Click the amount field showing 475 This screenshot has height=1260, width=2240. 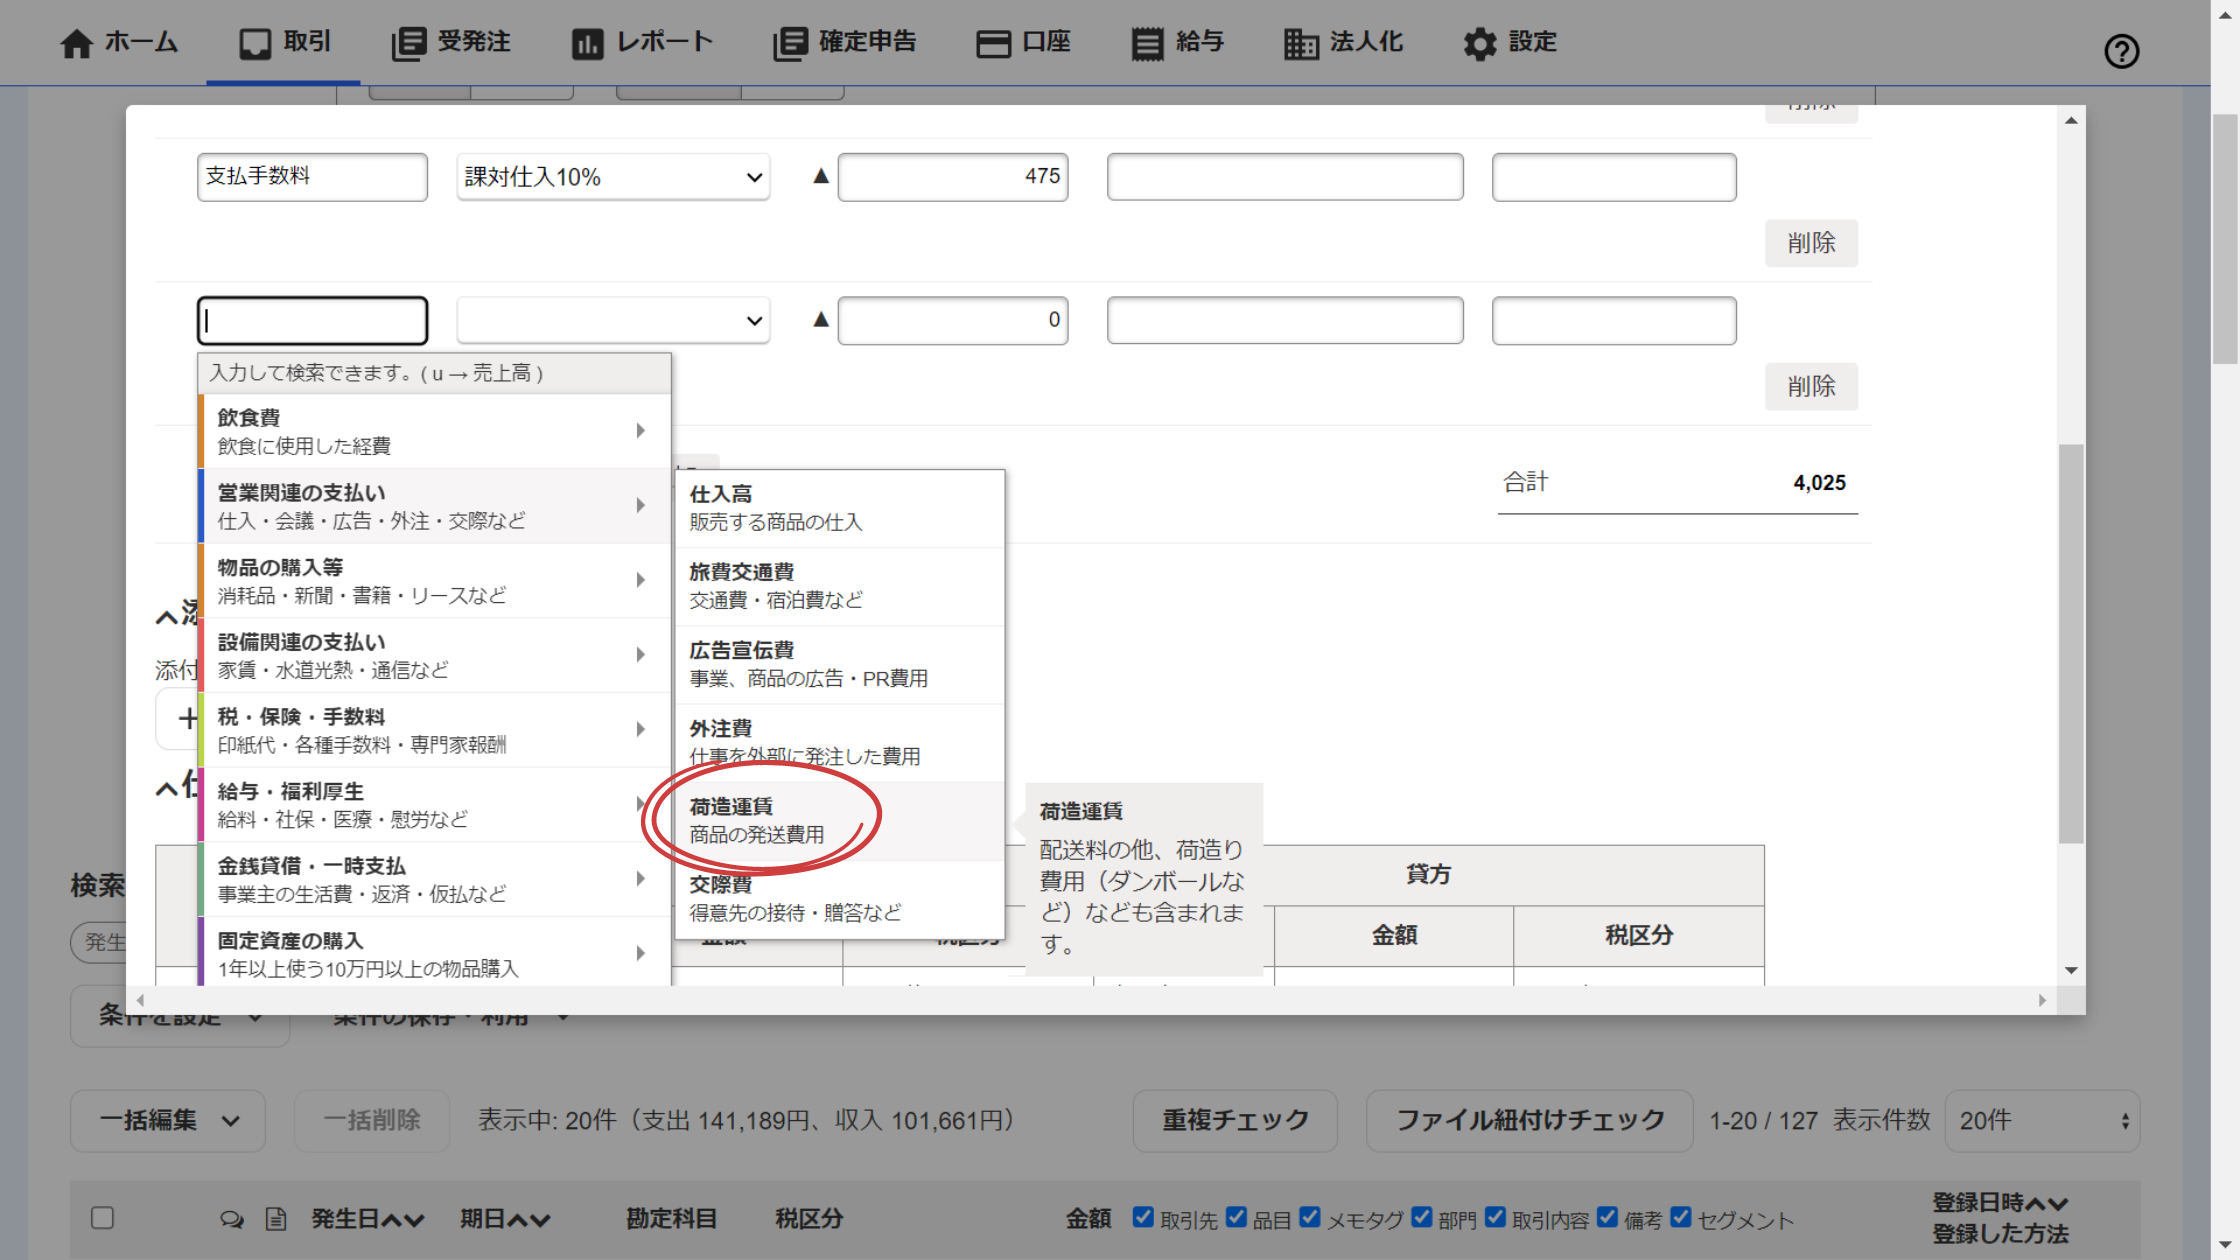coord(952,177)
